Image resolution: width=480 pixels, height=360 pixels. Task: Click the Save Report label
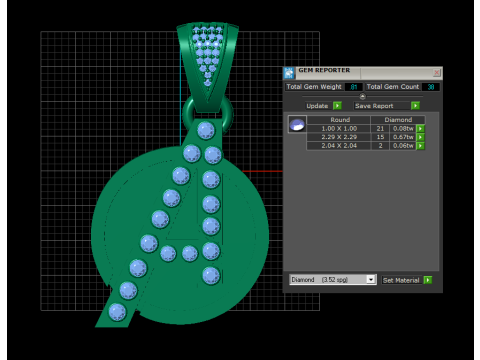click(374, 106)
